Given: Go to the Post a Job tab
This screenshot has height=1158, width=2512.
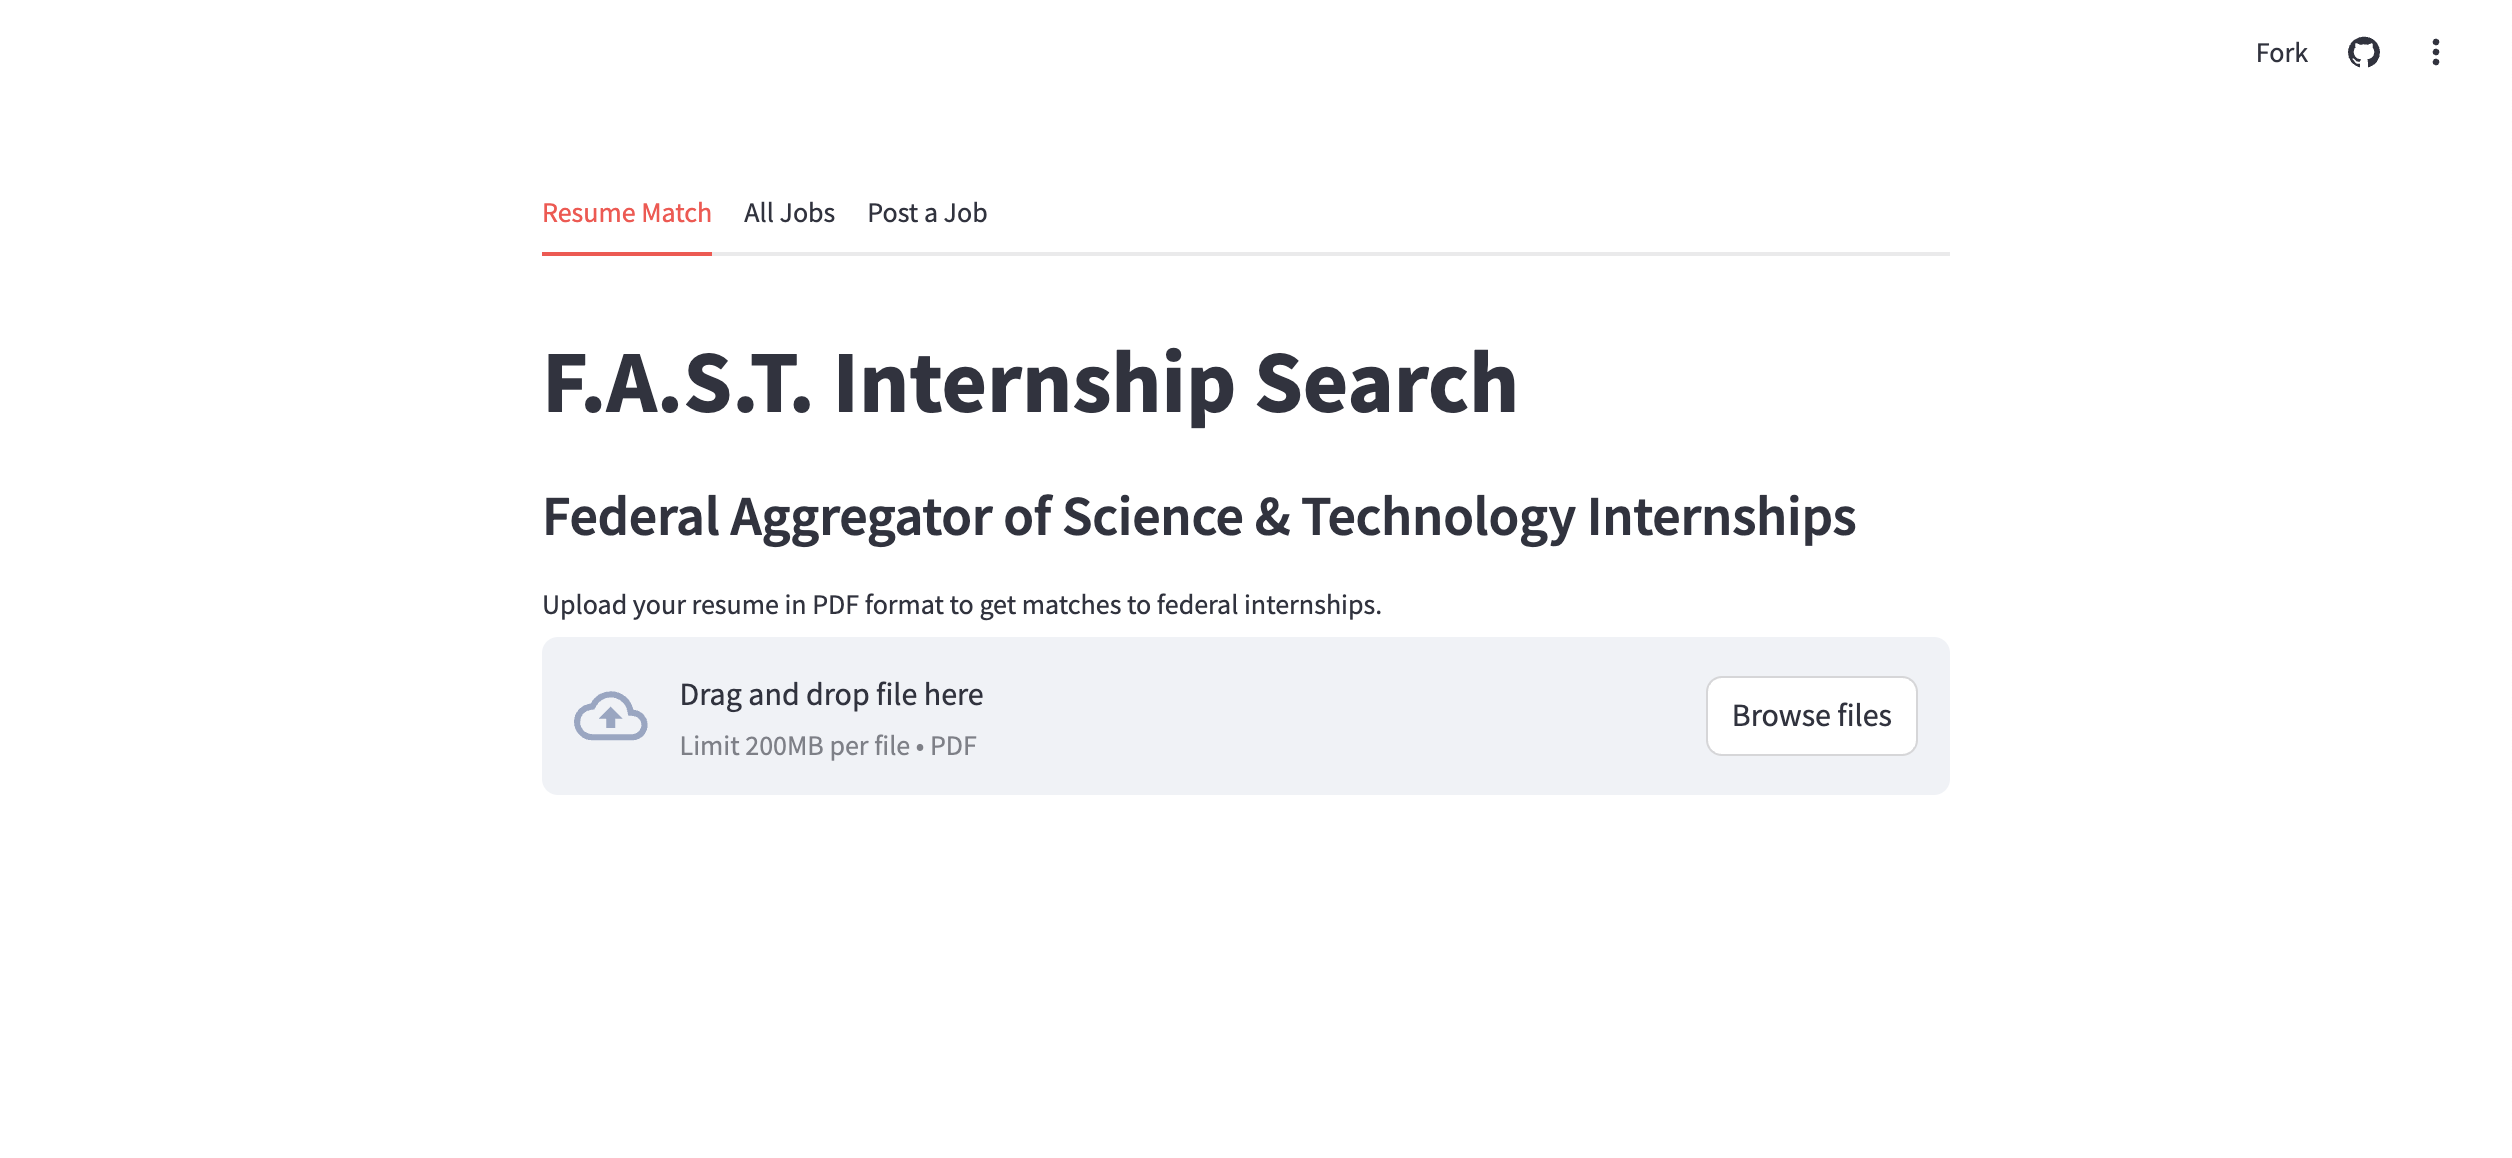Looking at the screenshot, I should (x=927, y=213).
